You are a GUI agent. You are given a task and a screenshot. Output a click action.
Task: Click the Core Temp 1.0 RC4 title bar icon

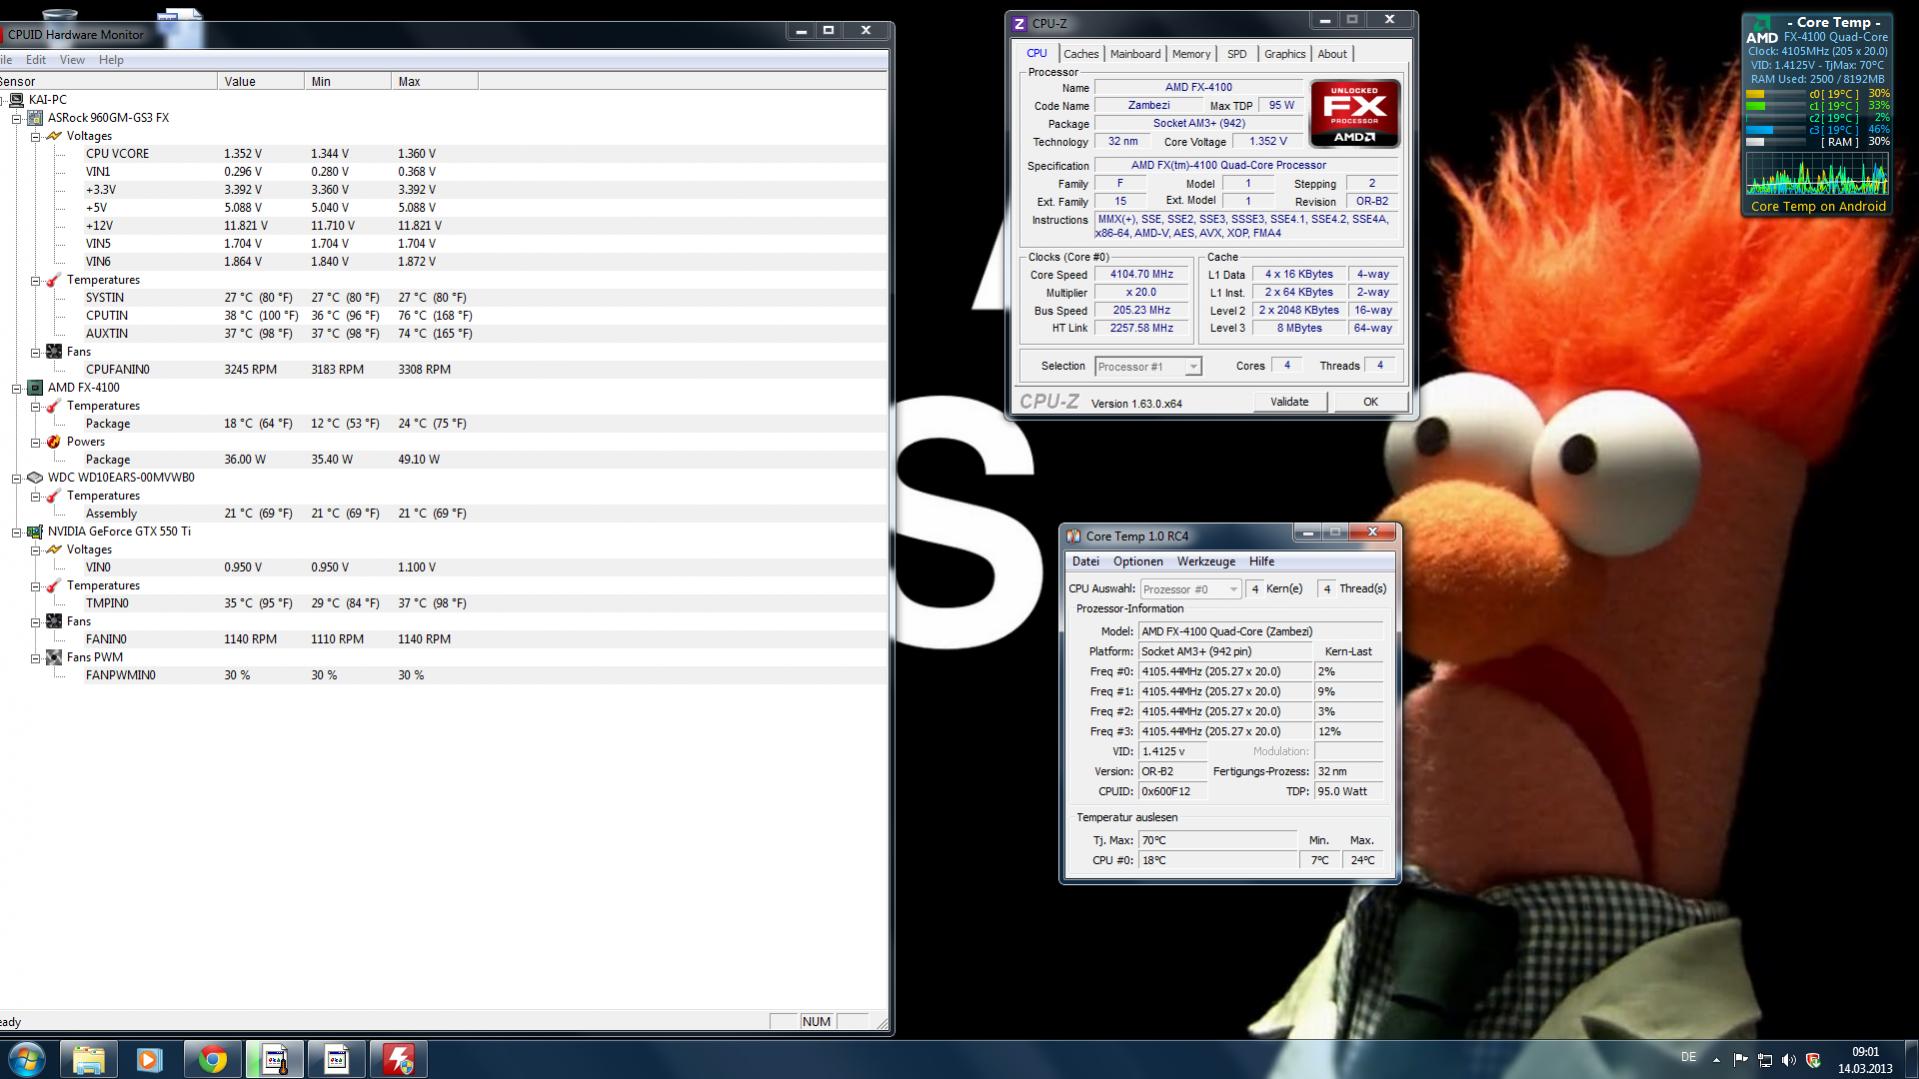(1073, 536)
